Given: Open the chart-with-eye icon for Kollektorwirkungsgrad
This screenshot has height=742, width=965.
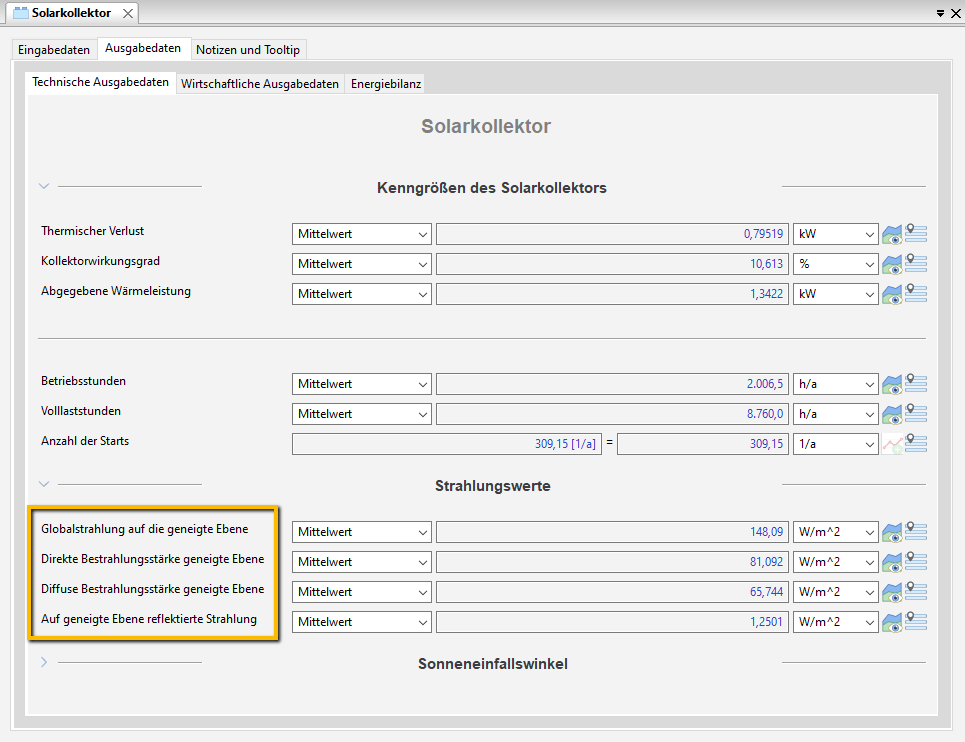Looking at the screenshot, I should (x=892, y=265).
